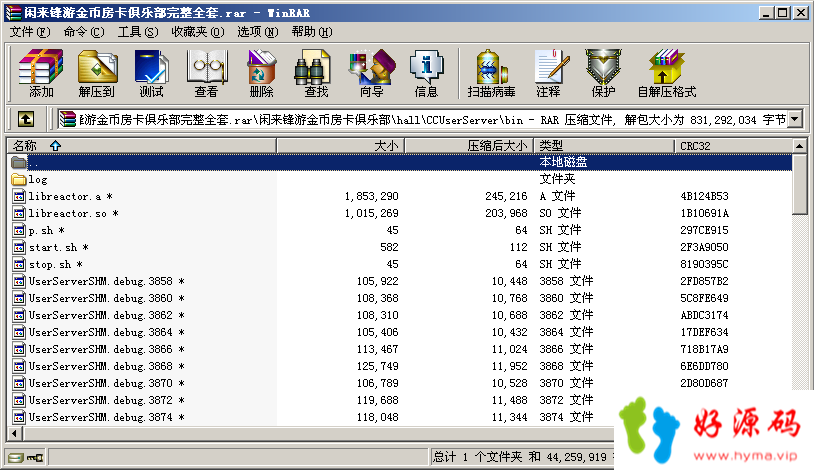The height and width of the screenshot is (470, 814).
Task: Sort by 类型 column header
Action: (x=604, y=146)
